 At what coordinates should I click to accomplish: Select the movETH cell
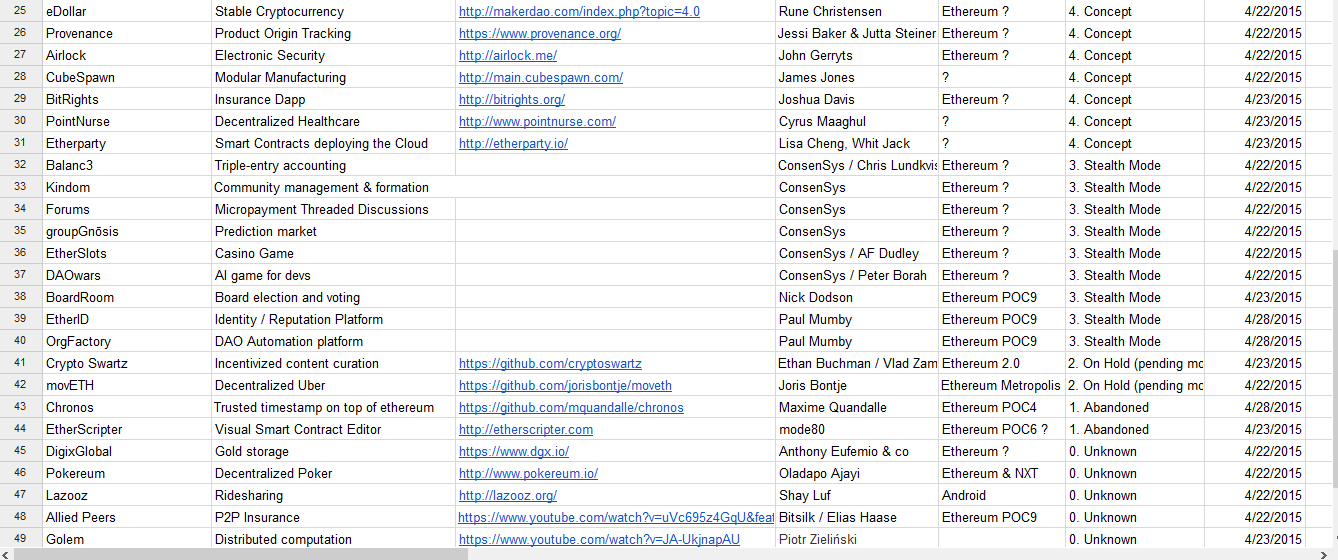point(127,386)
